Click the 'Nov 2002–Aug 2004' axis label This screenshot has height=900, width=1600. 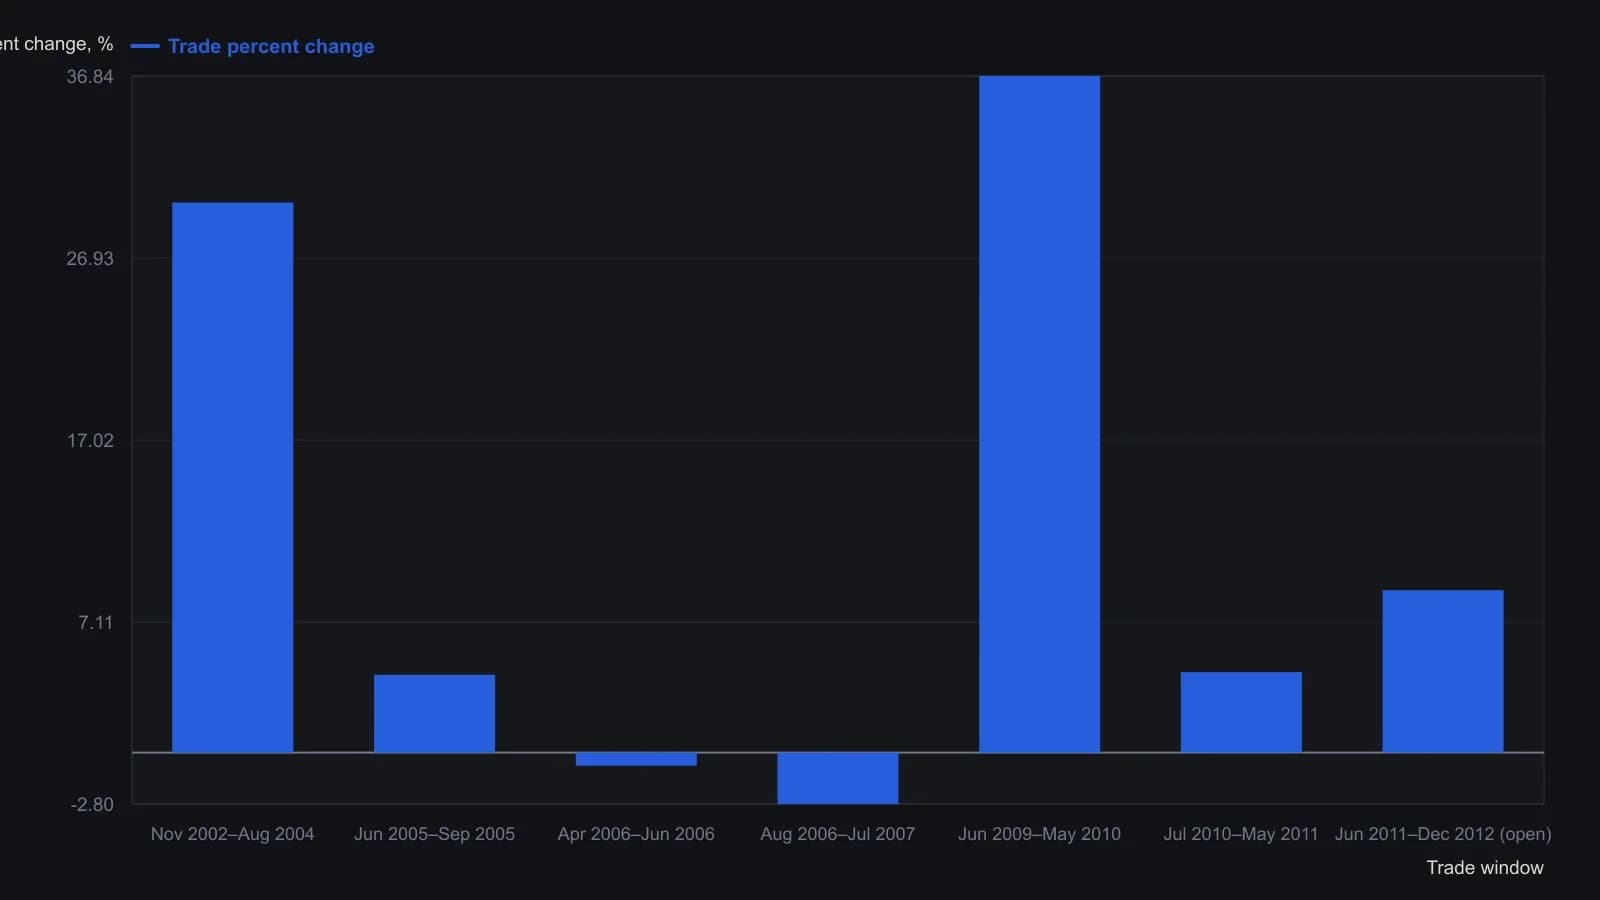point(232,834)
